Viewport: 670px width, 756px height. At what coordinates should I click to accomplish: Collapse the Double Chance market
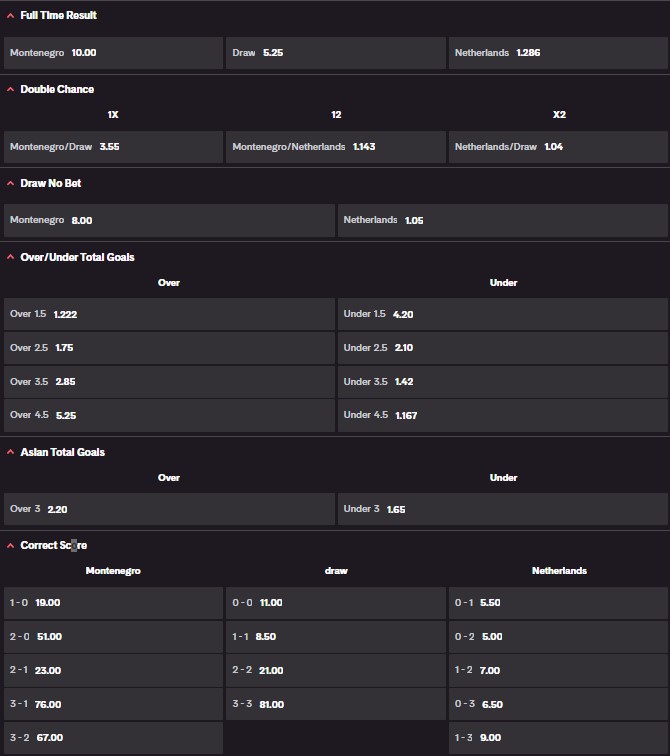pyautogui.click(x=11, y=89)
